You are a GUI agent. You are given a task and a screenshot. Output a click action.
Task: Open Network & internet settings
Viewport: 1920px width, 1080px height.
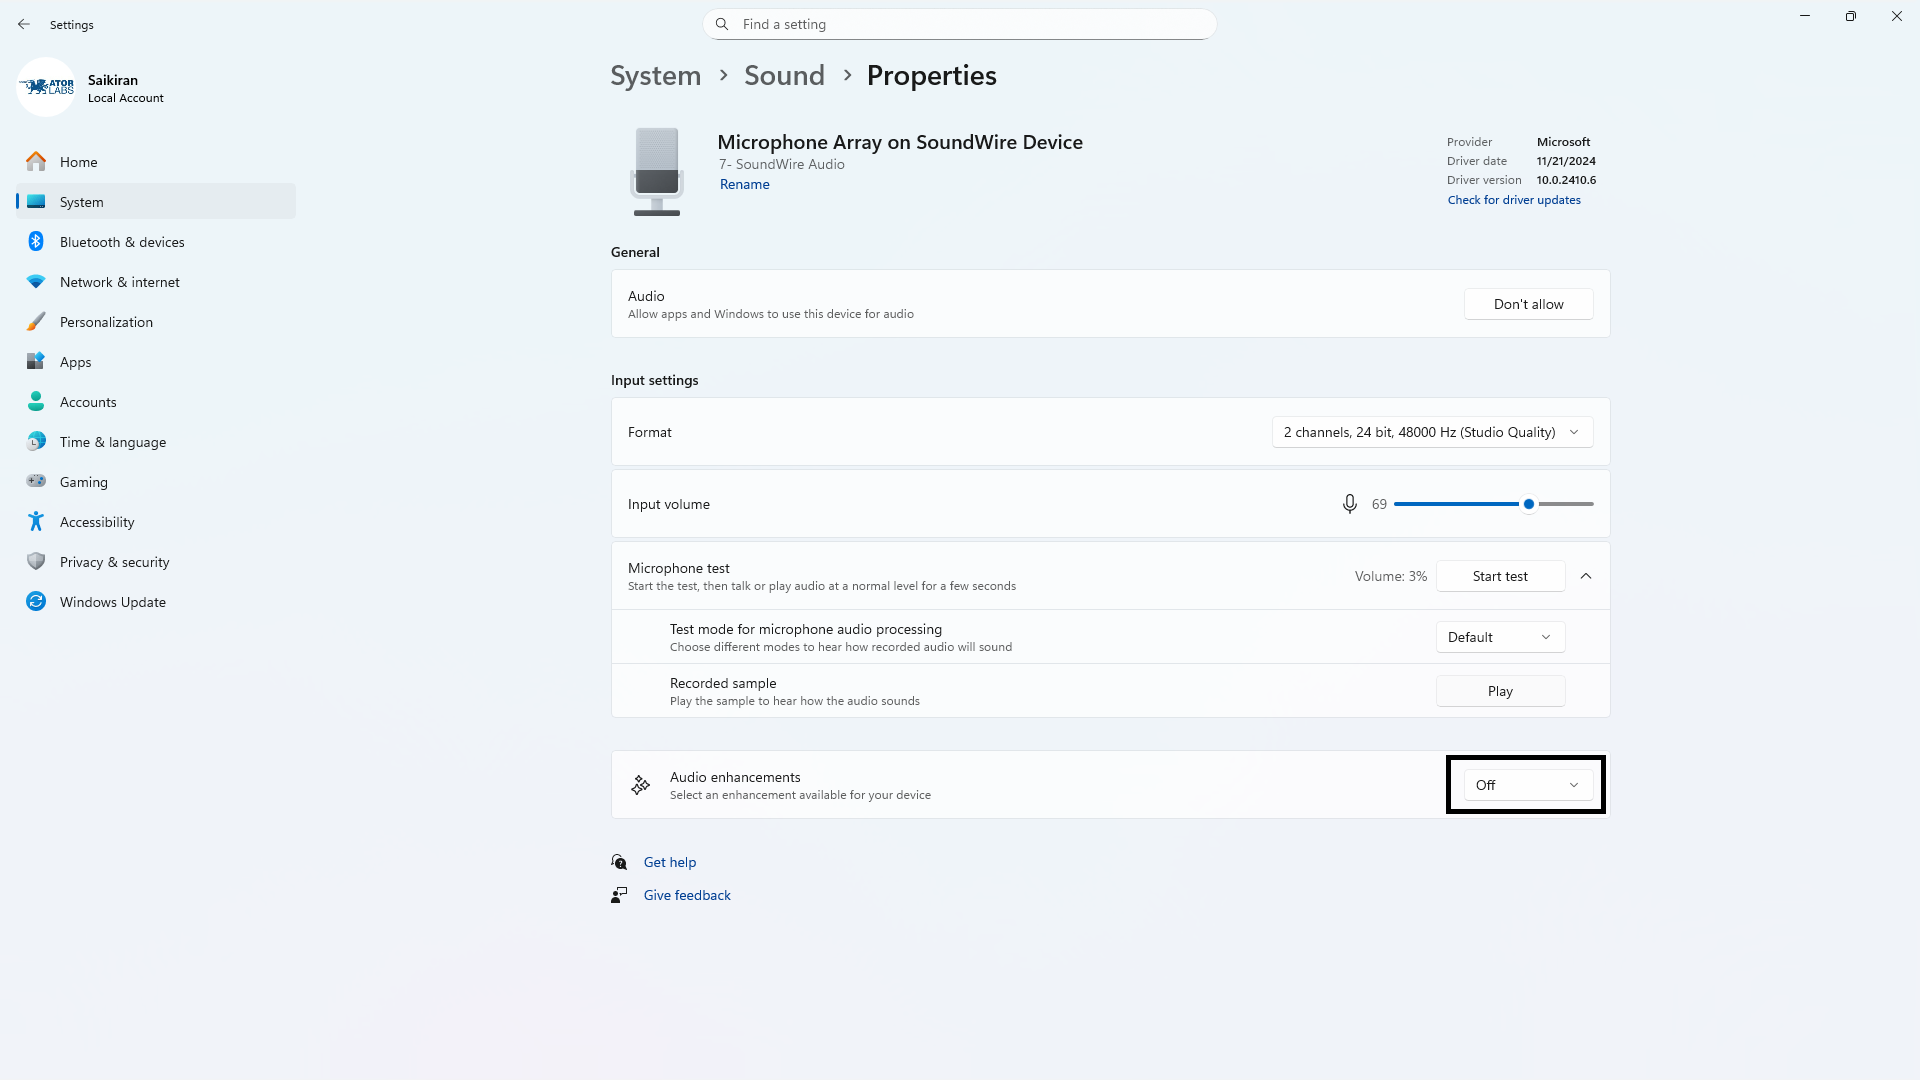click(120, 281)
